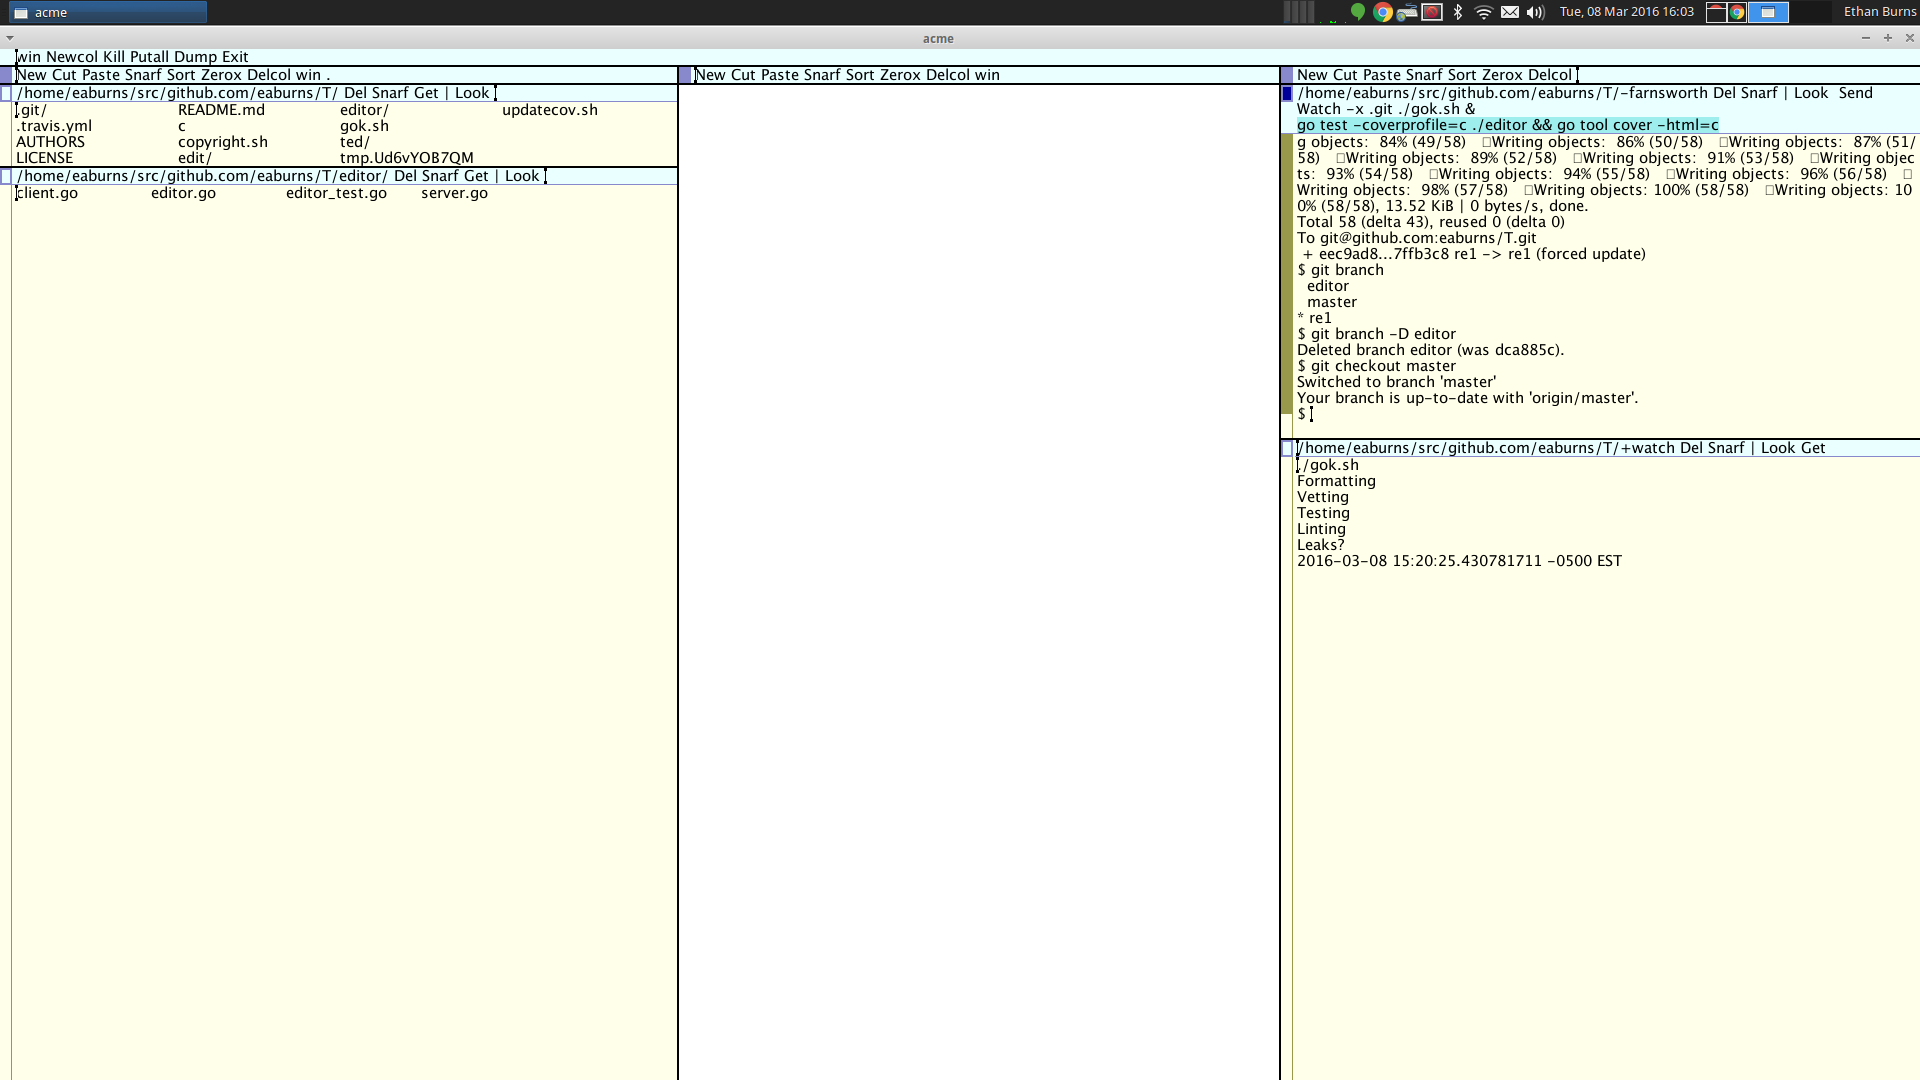
Task: Click Delcol in the right column tag
Action: [1550, 75]
